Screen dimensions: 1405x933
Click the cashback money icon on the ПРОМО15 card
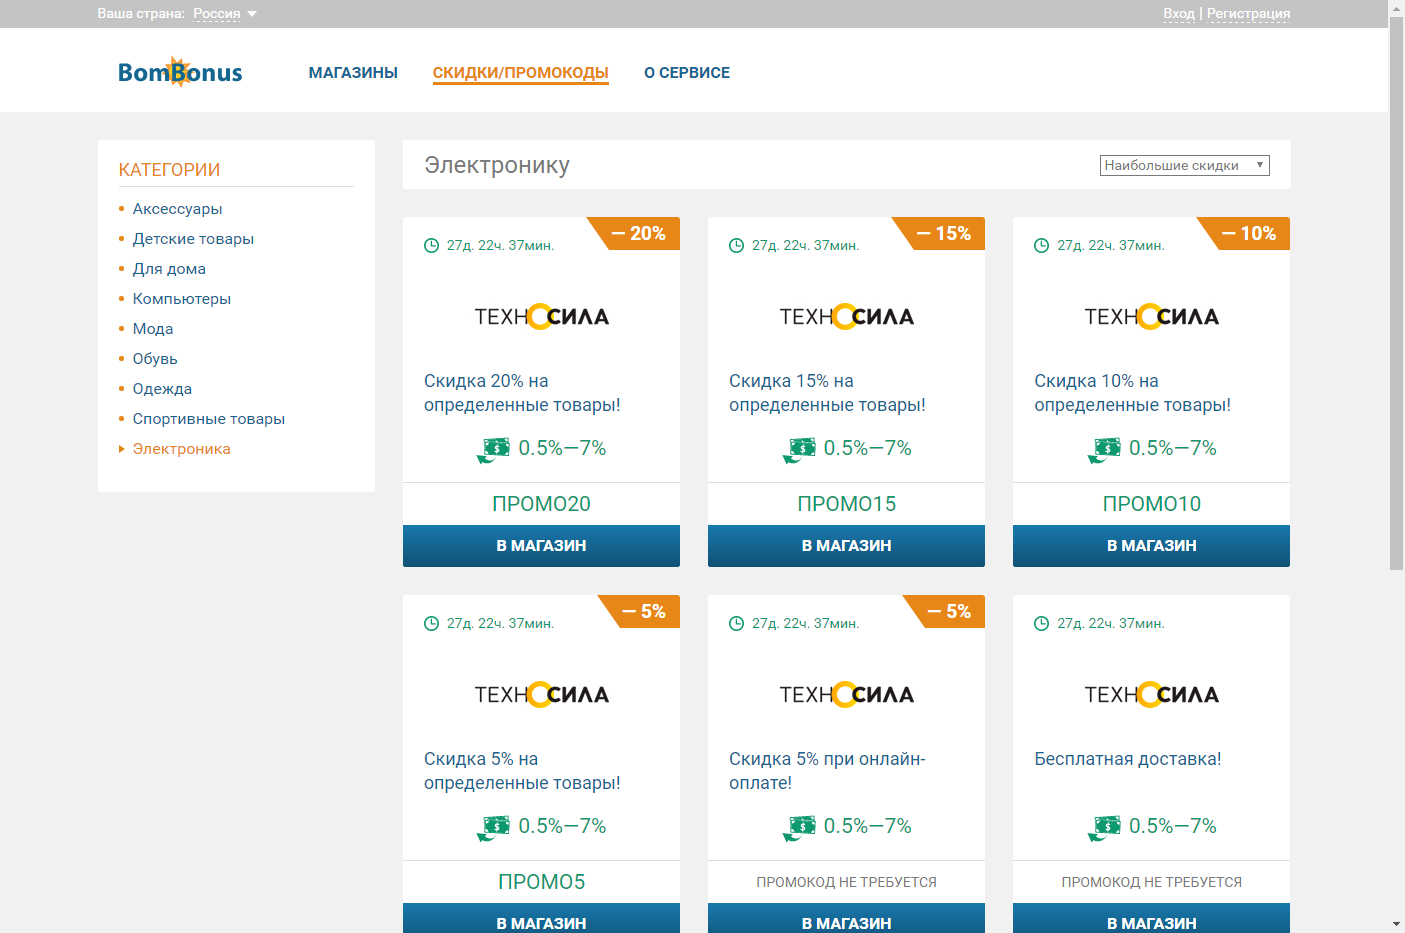[x=799, y=450]
